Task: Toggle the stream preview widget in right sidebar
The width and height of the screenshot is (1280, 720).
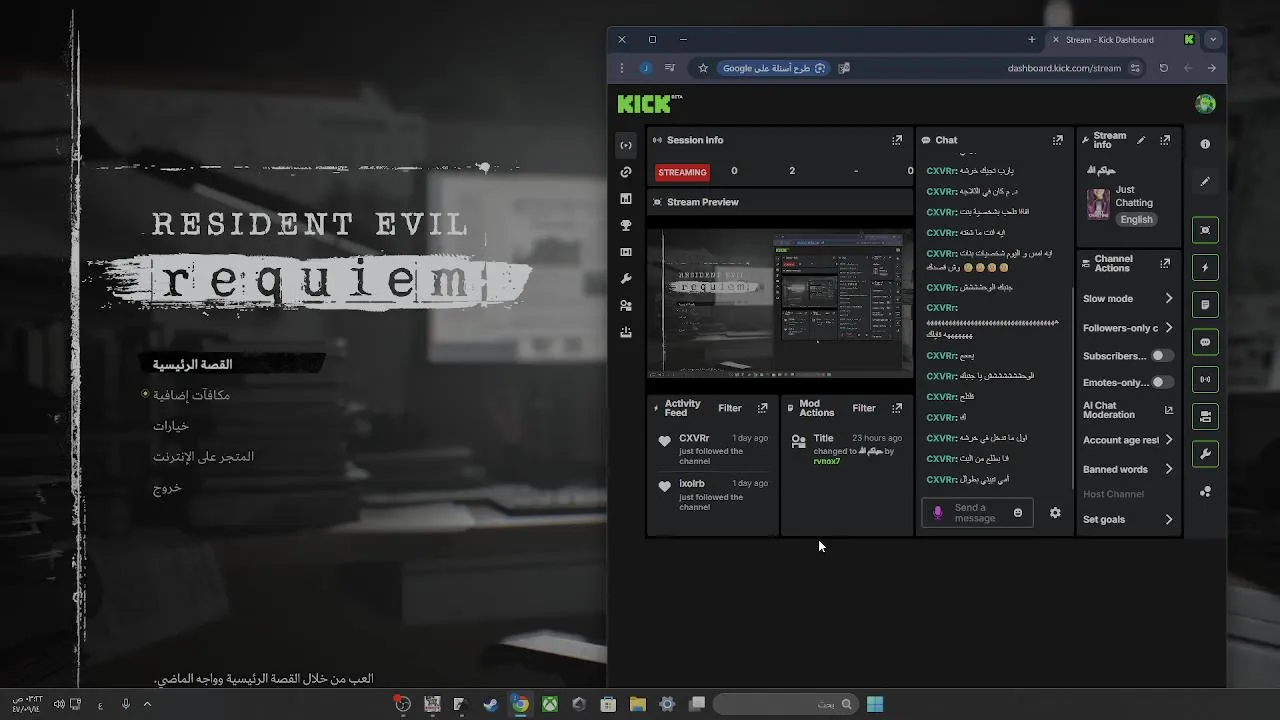Action: 1205,230
